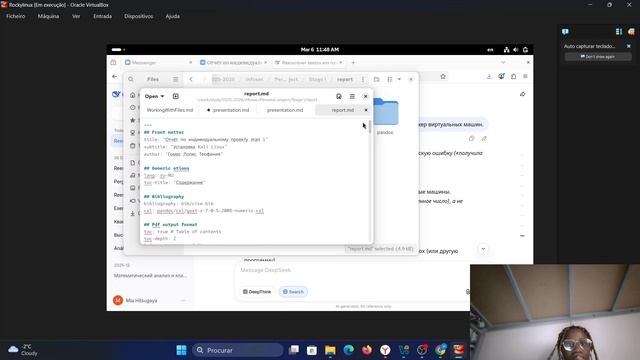Image resolution: width=640 pixels, height=360 pixels.
Task: Open File Explorer from taskbar
Action: [x=330, y=350]
